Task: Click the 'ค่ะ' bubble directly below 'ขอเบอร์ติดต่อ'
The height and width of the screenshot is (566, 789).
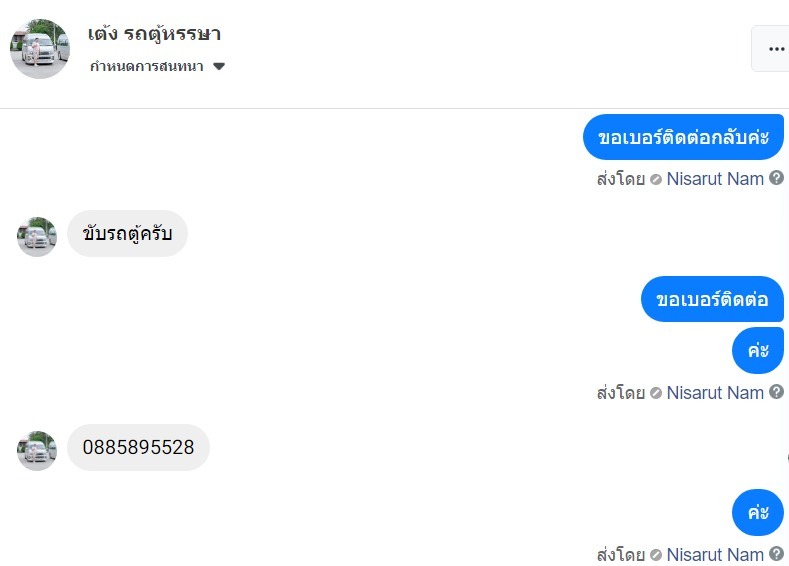Action: click(x=757, y=350)
